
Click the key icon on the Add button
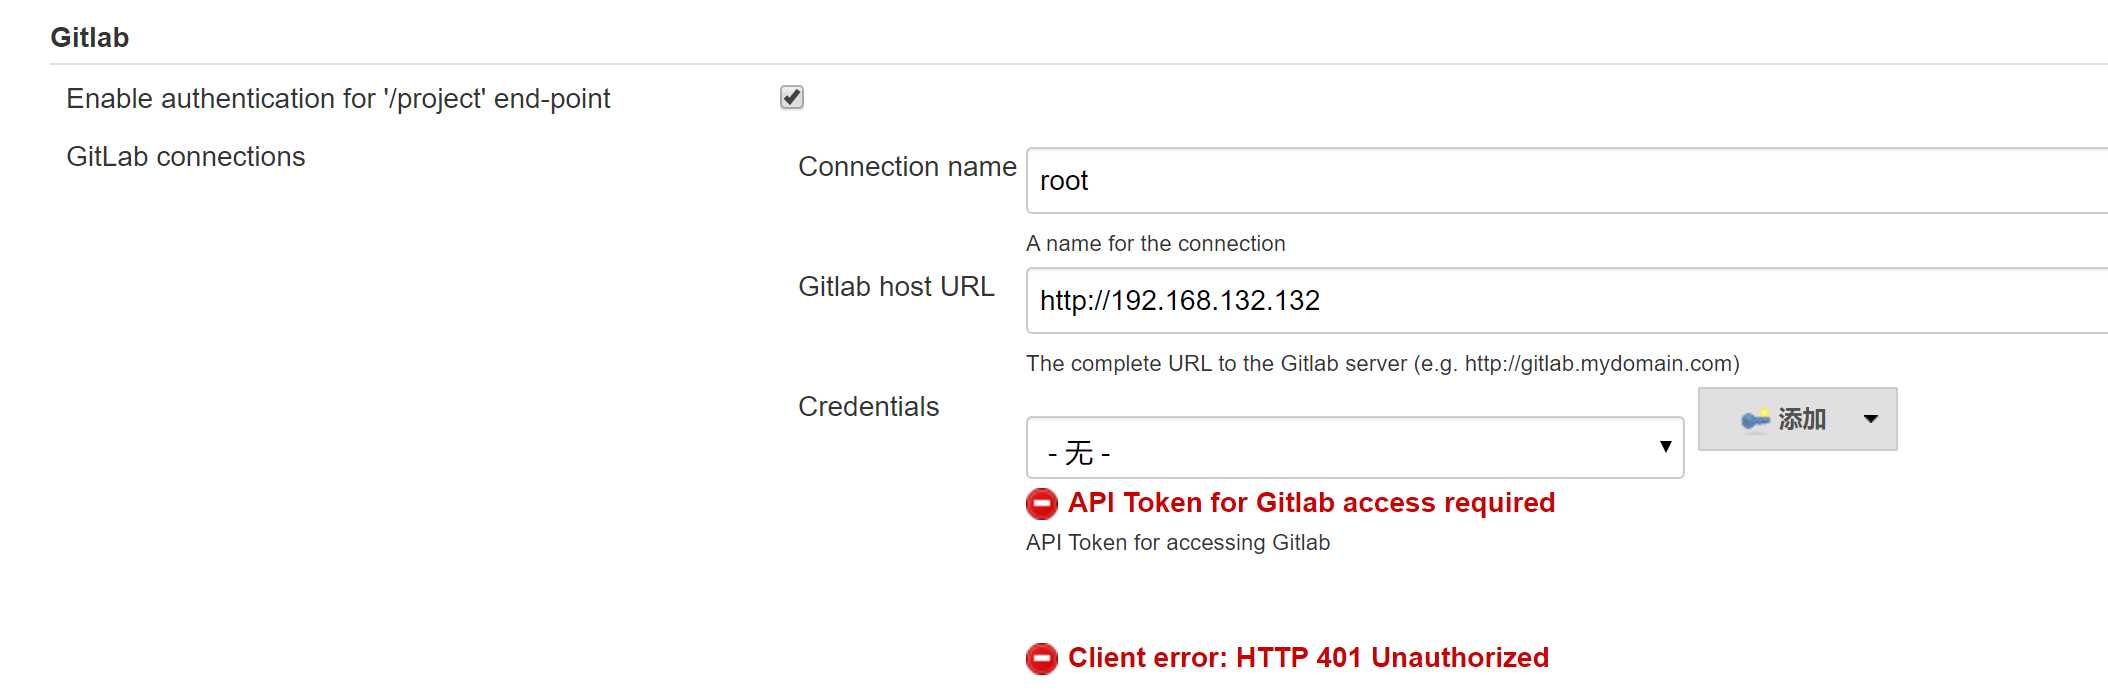[1755, 420]
